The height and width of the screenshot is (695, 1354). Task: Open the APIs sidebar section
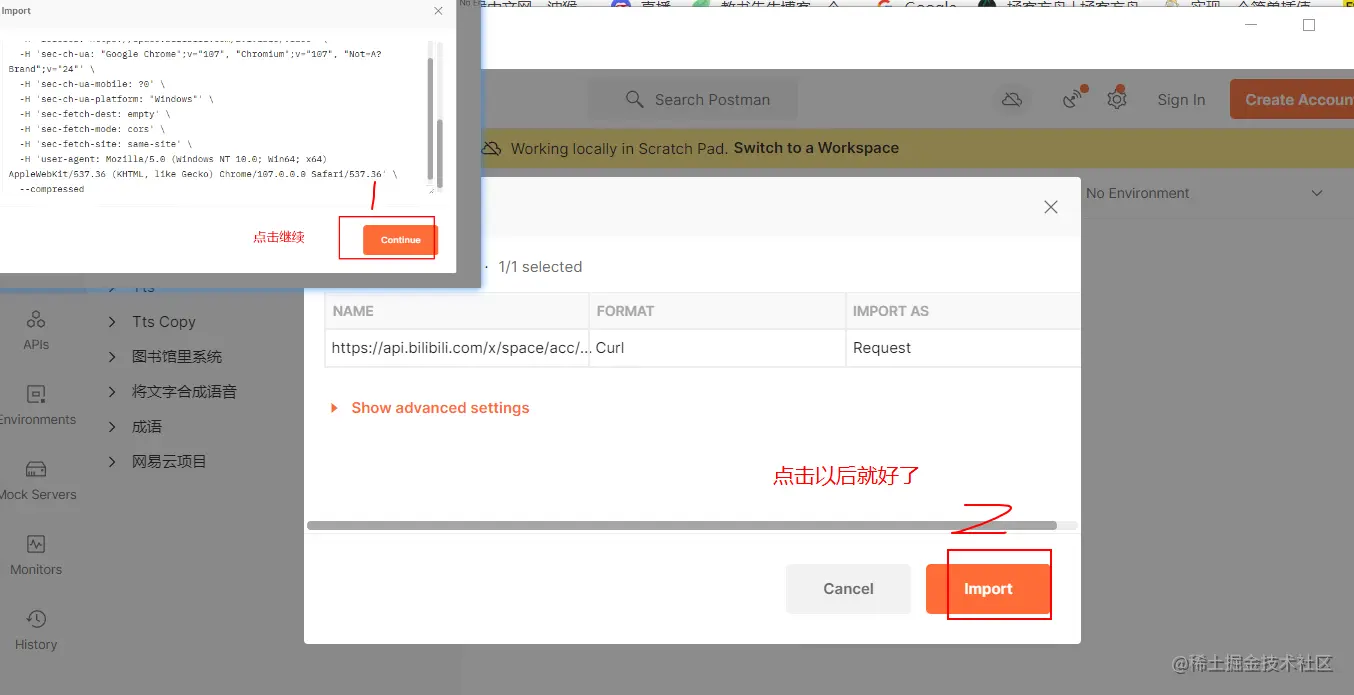36,330
